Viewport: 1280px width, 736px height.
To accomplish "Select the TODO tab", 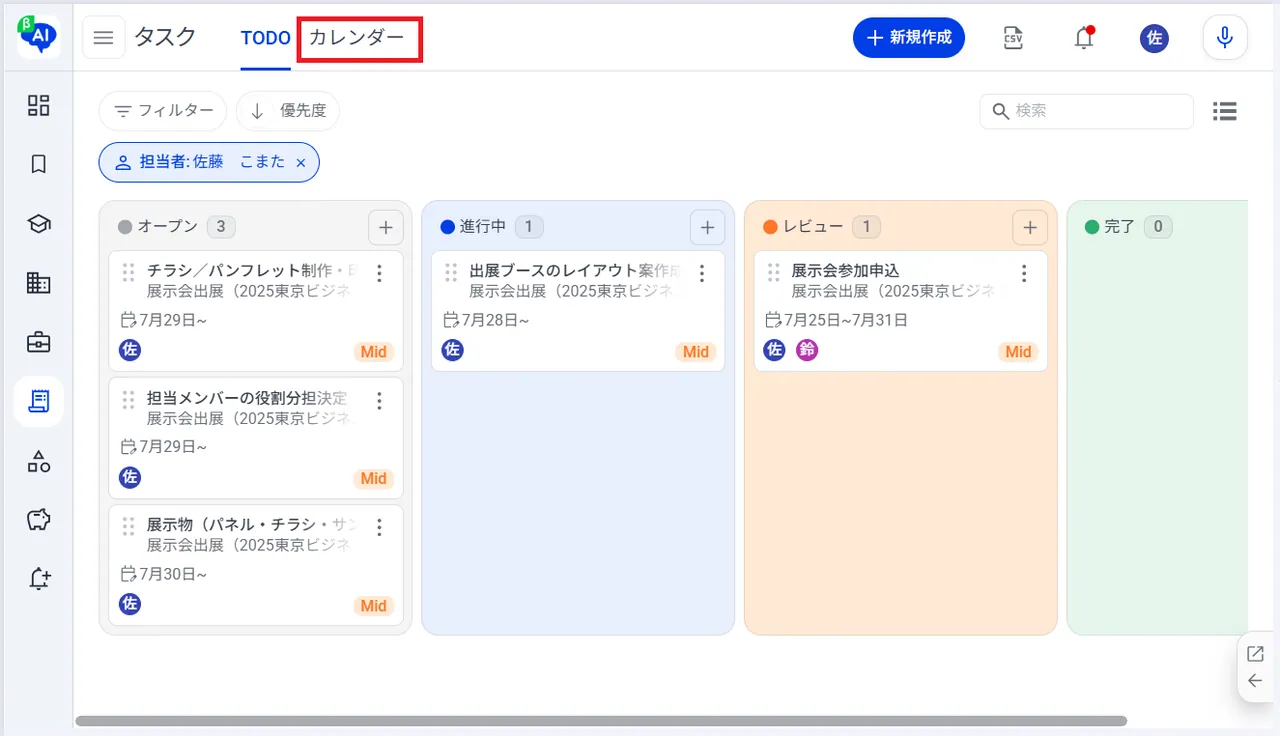I will (265, 38).
